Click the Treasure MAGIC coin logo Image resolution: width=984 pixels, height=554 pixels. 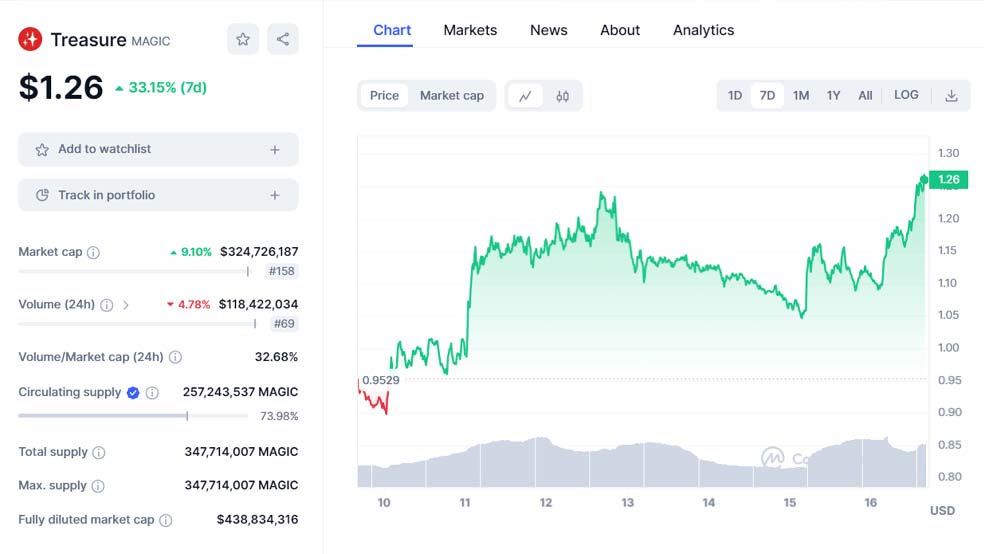tap(30, 39)
